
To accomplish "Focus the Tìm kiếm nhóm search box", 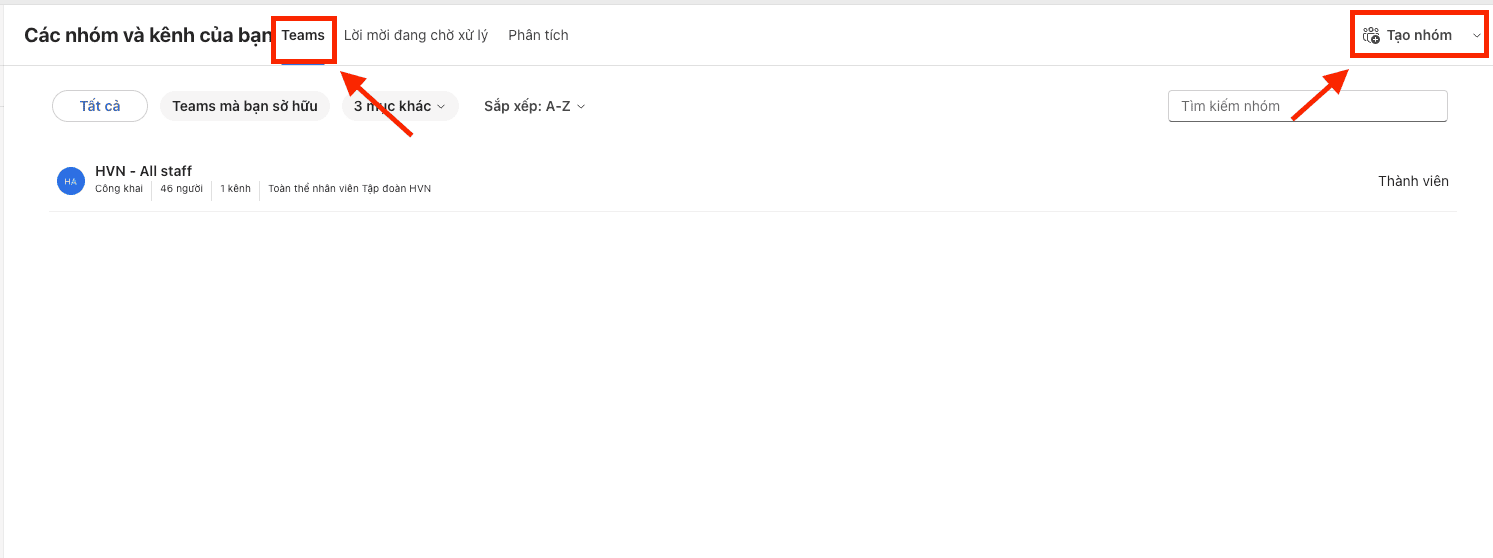I will pos(1307,106).
